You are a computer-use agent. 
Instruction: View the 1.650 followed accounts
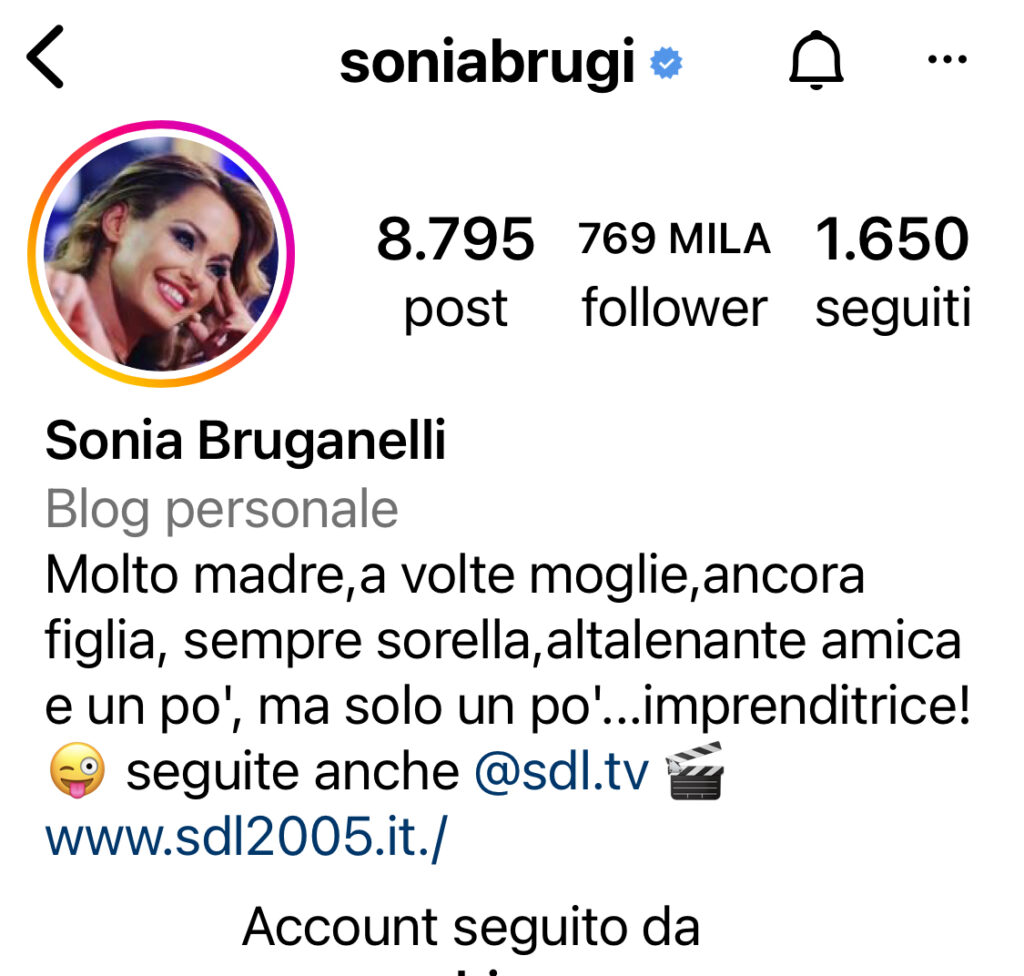pos(892,239)
